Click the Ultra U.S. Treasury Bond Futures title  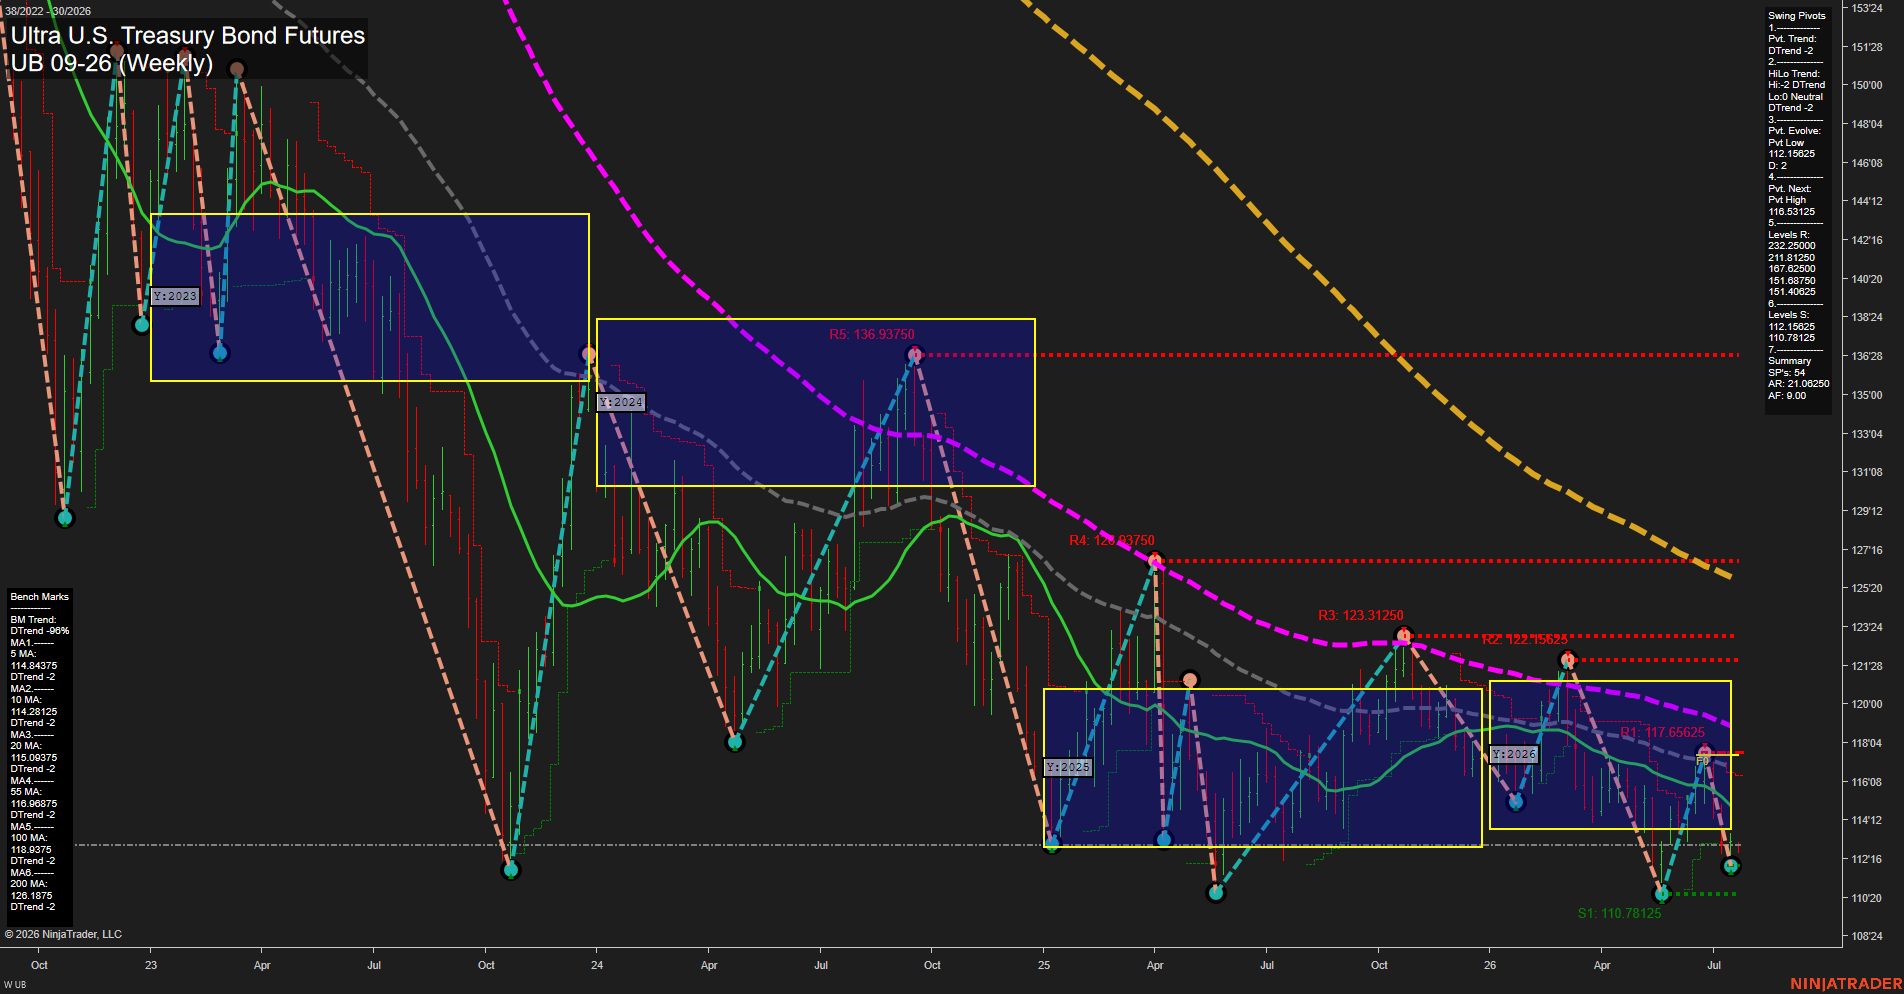pos(188,36)
